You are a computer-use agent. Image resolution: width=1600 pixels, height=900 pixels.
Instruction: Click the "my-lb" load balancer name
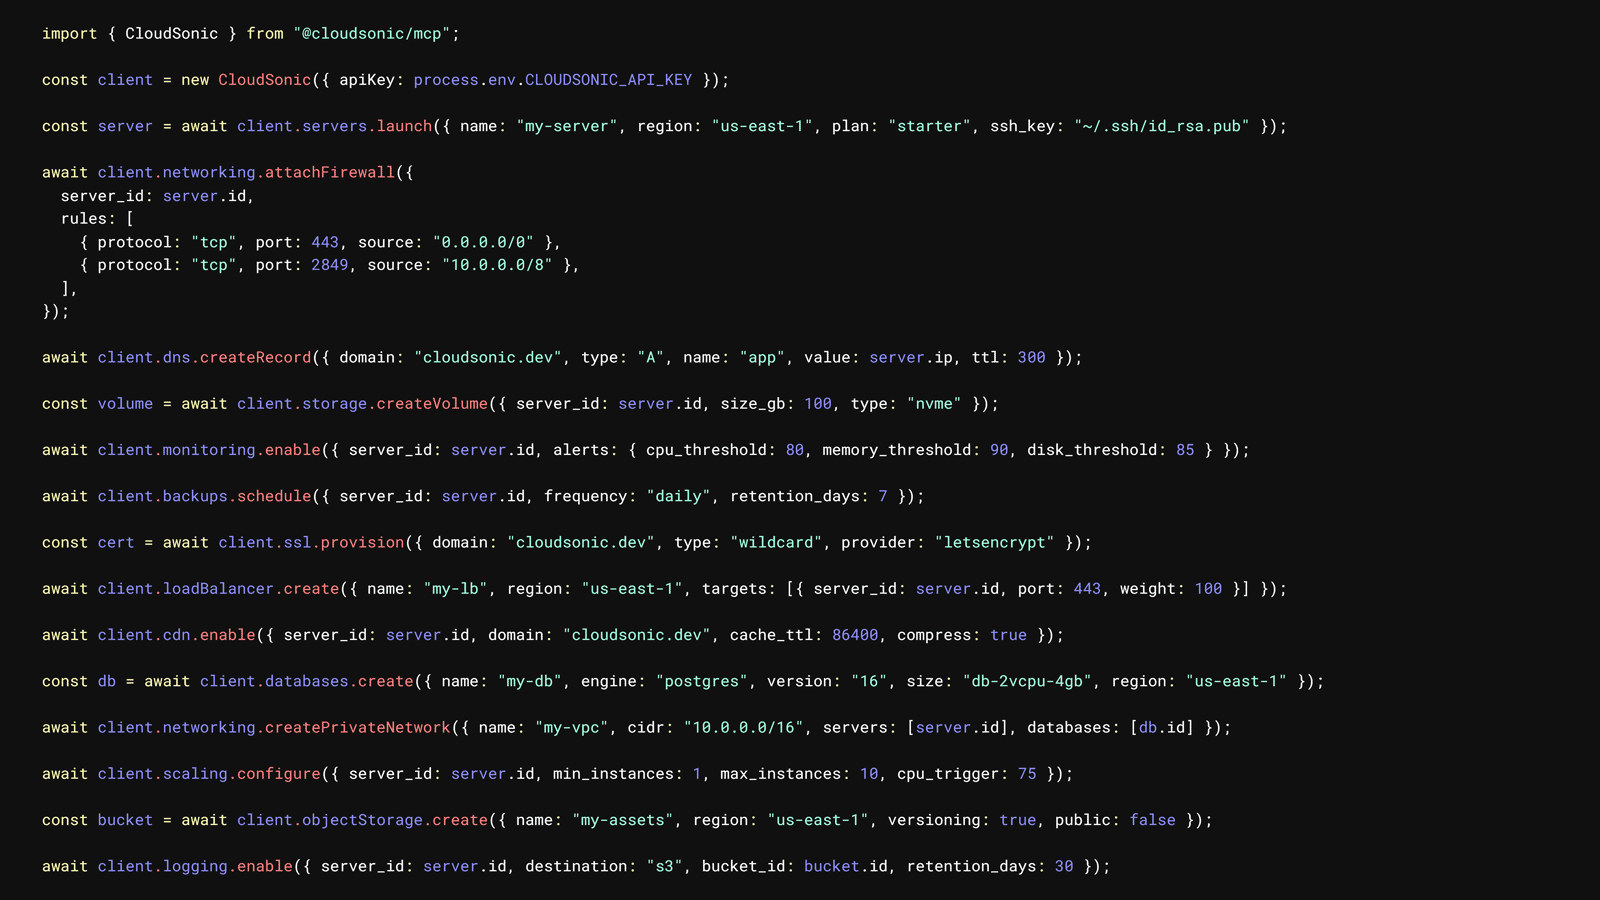pos(455,589)
